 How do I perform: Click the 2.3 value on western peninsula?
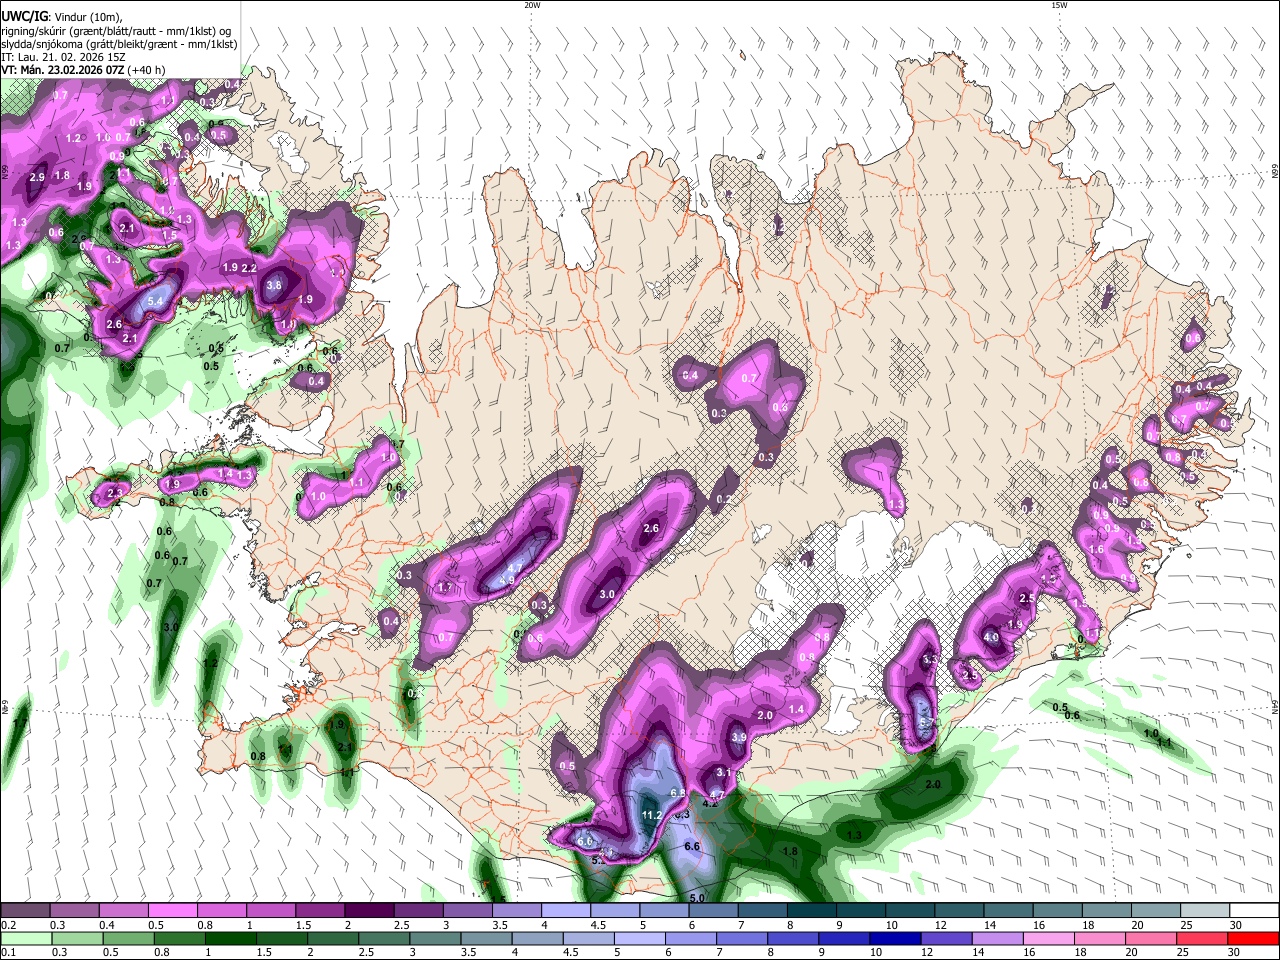[x=114, y=492]
